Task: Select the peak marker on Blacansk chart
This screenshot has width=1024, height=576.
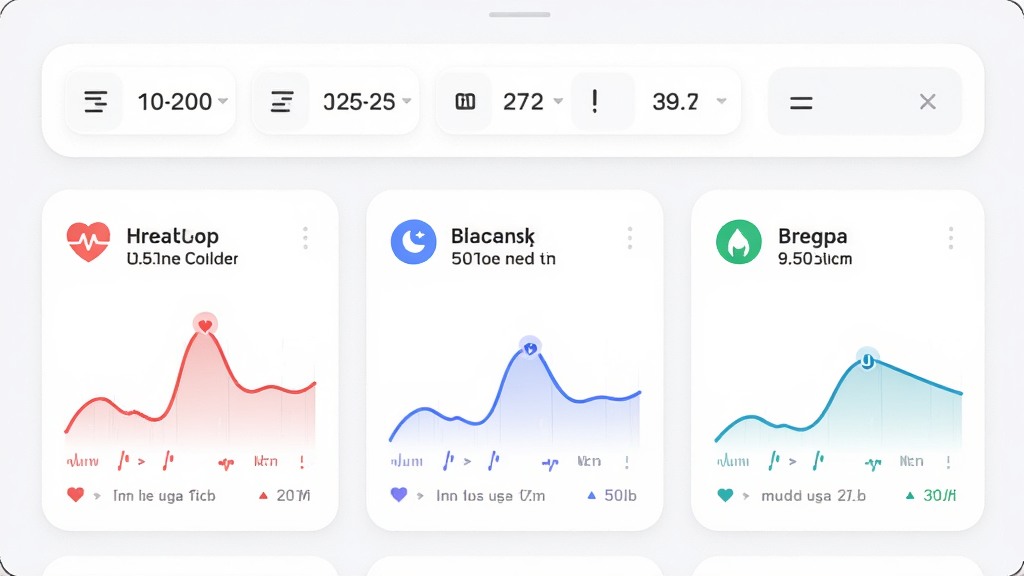Action: click(x=530, y=348)
